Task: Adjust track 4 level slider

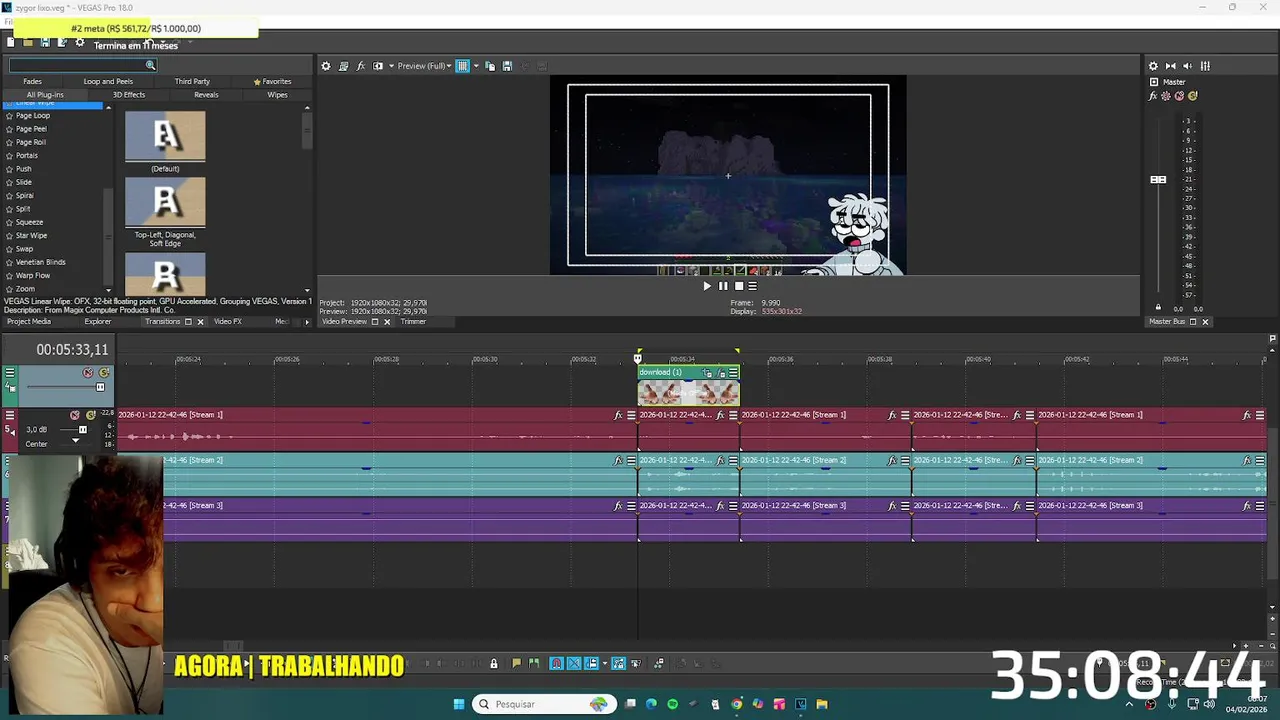Action: tap(100, 387)
